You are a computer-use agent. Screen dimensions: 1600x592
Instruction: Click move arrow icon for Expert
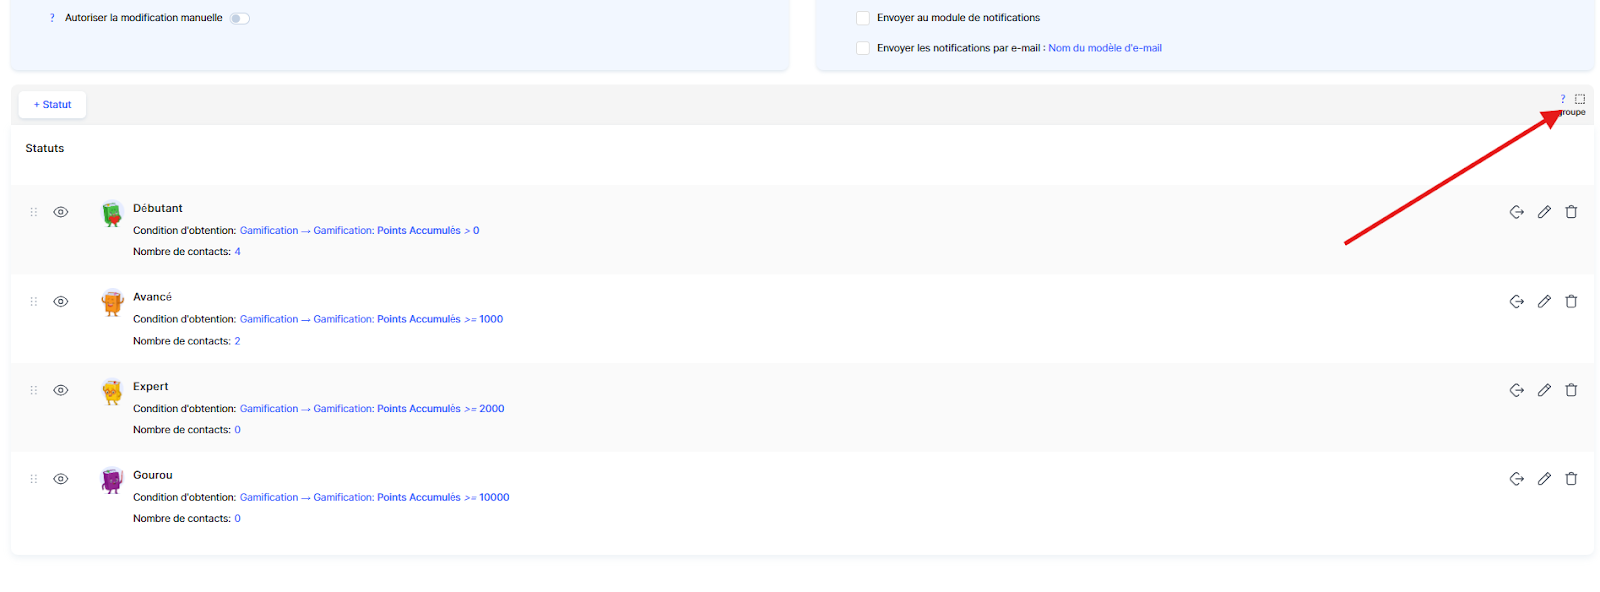pyautogui.click(x=1517, y=390)
